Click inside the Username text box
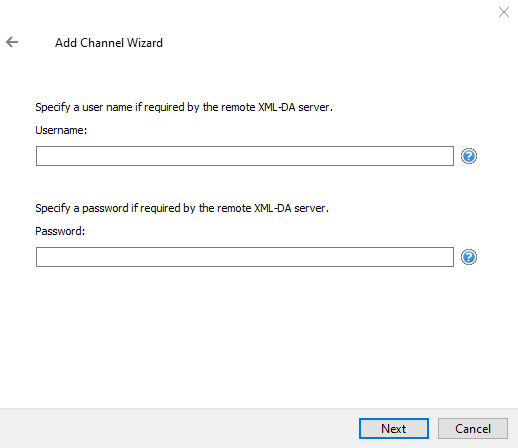Viewport: 518px width, 448px height. [245, 156]
